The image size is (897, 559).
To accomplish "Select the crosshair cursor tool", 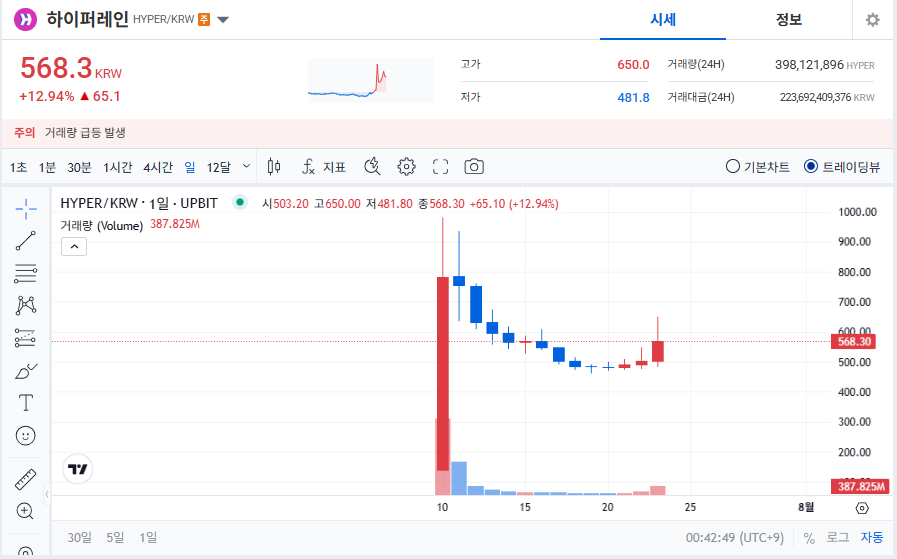I will 26,209.
